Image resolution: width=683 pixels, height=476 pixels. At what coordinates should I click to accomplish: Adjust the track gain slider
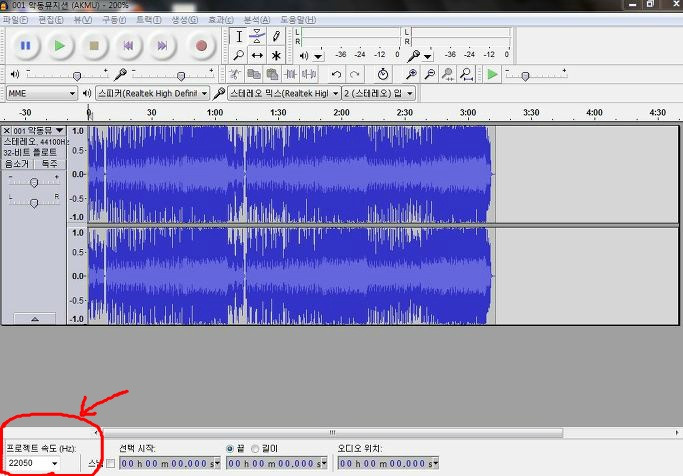point(34,182)
